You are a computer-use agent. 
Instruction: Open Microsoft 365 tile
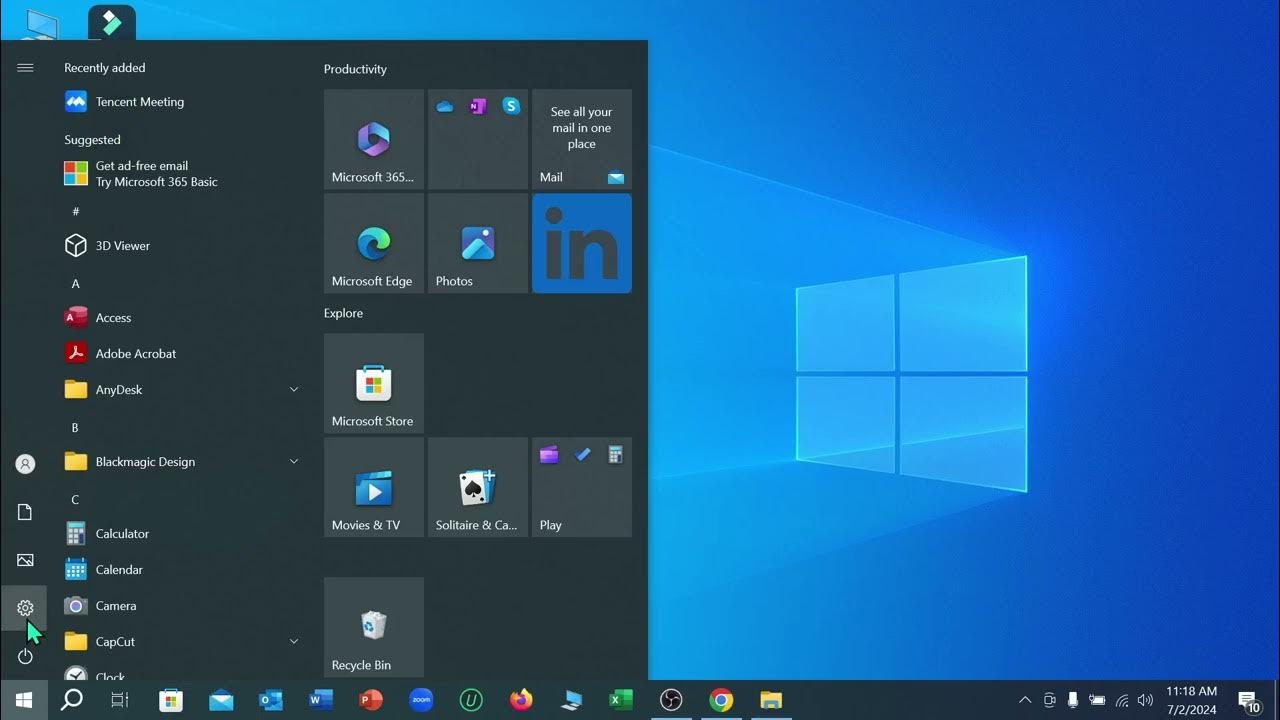(x=374, y=139)
